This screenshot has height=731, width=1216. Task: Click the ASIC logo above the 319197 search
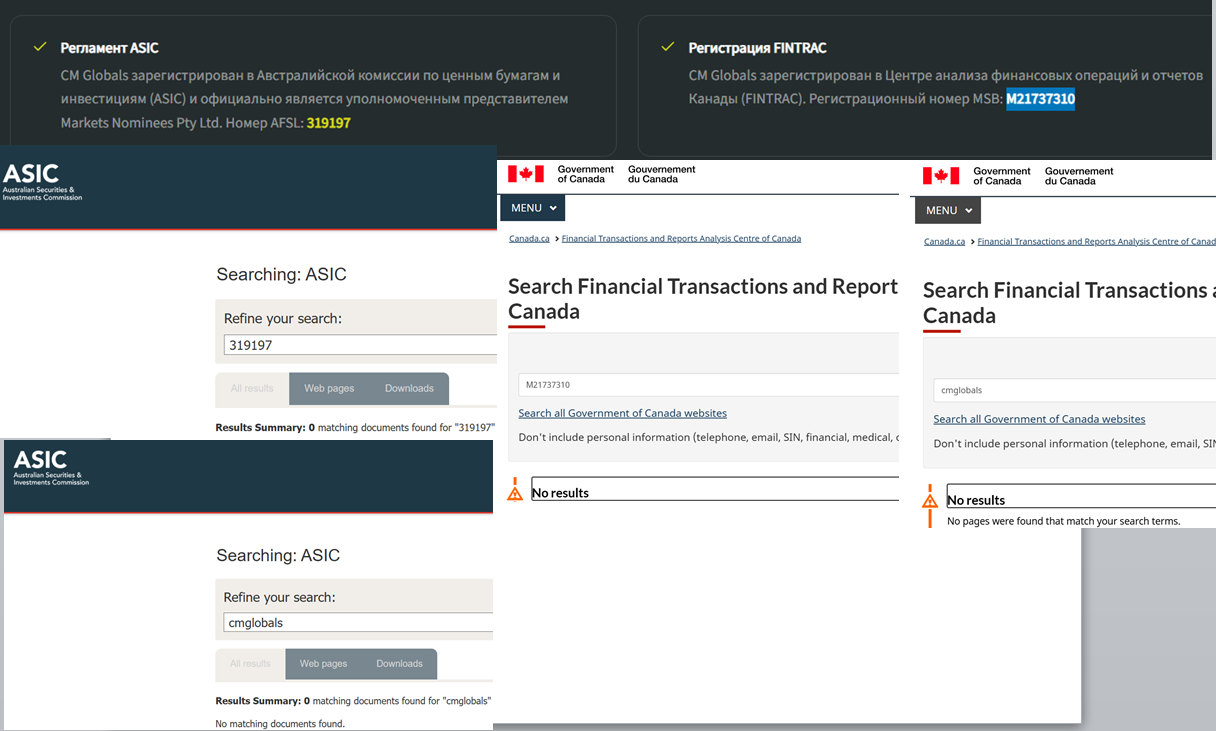point(42,182)
